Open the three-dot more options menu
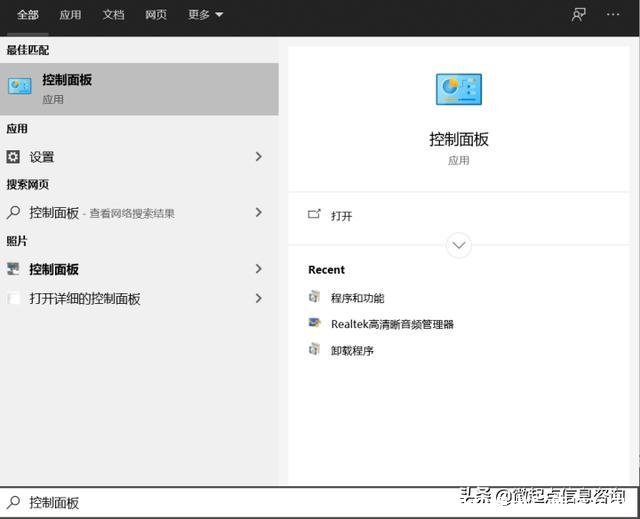The image size is (640, 519). pos(613,15)
